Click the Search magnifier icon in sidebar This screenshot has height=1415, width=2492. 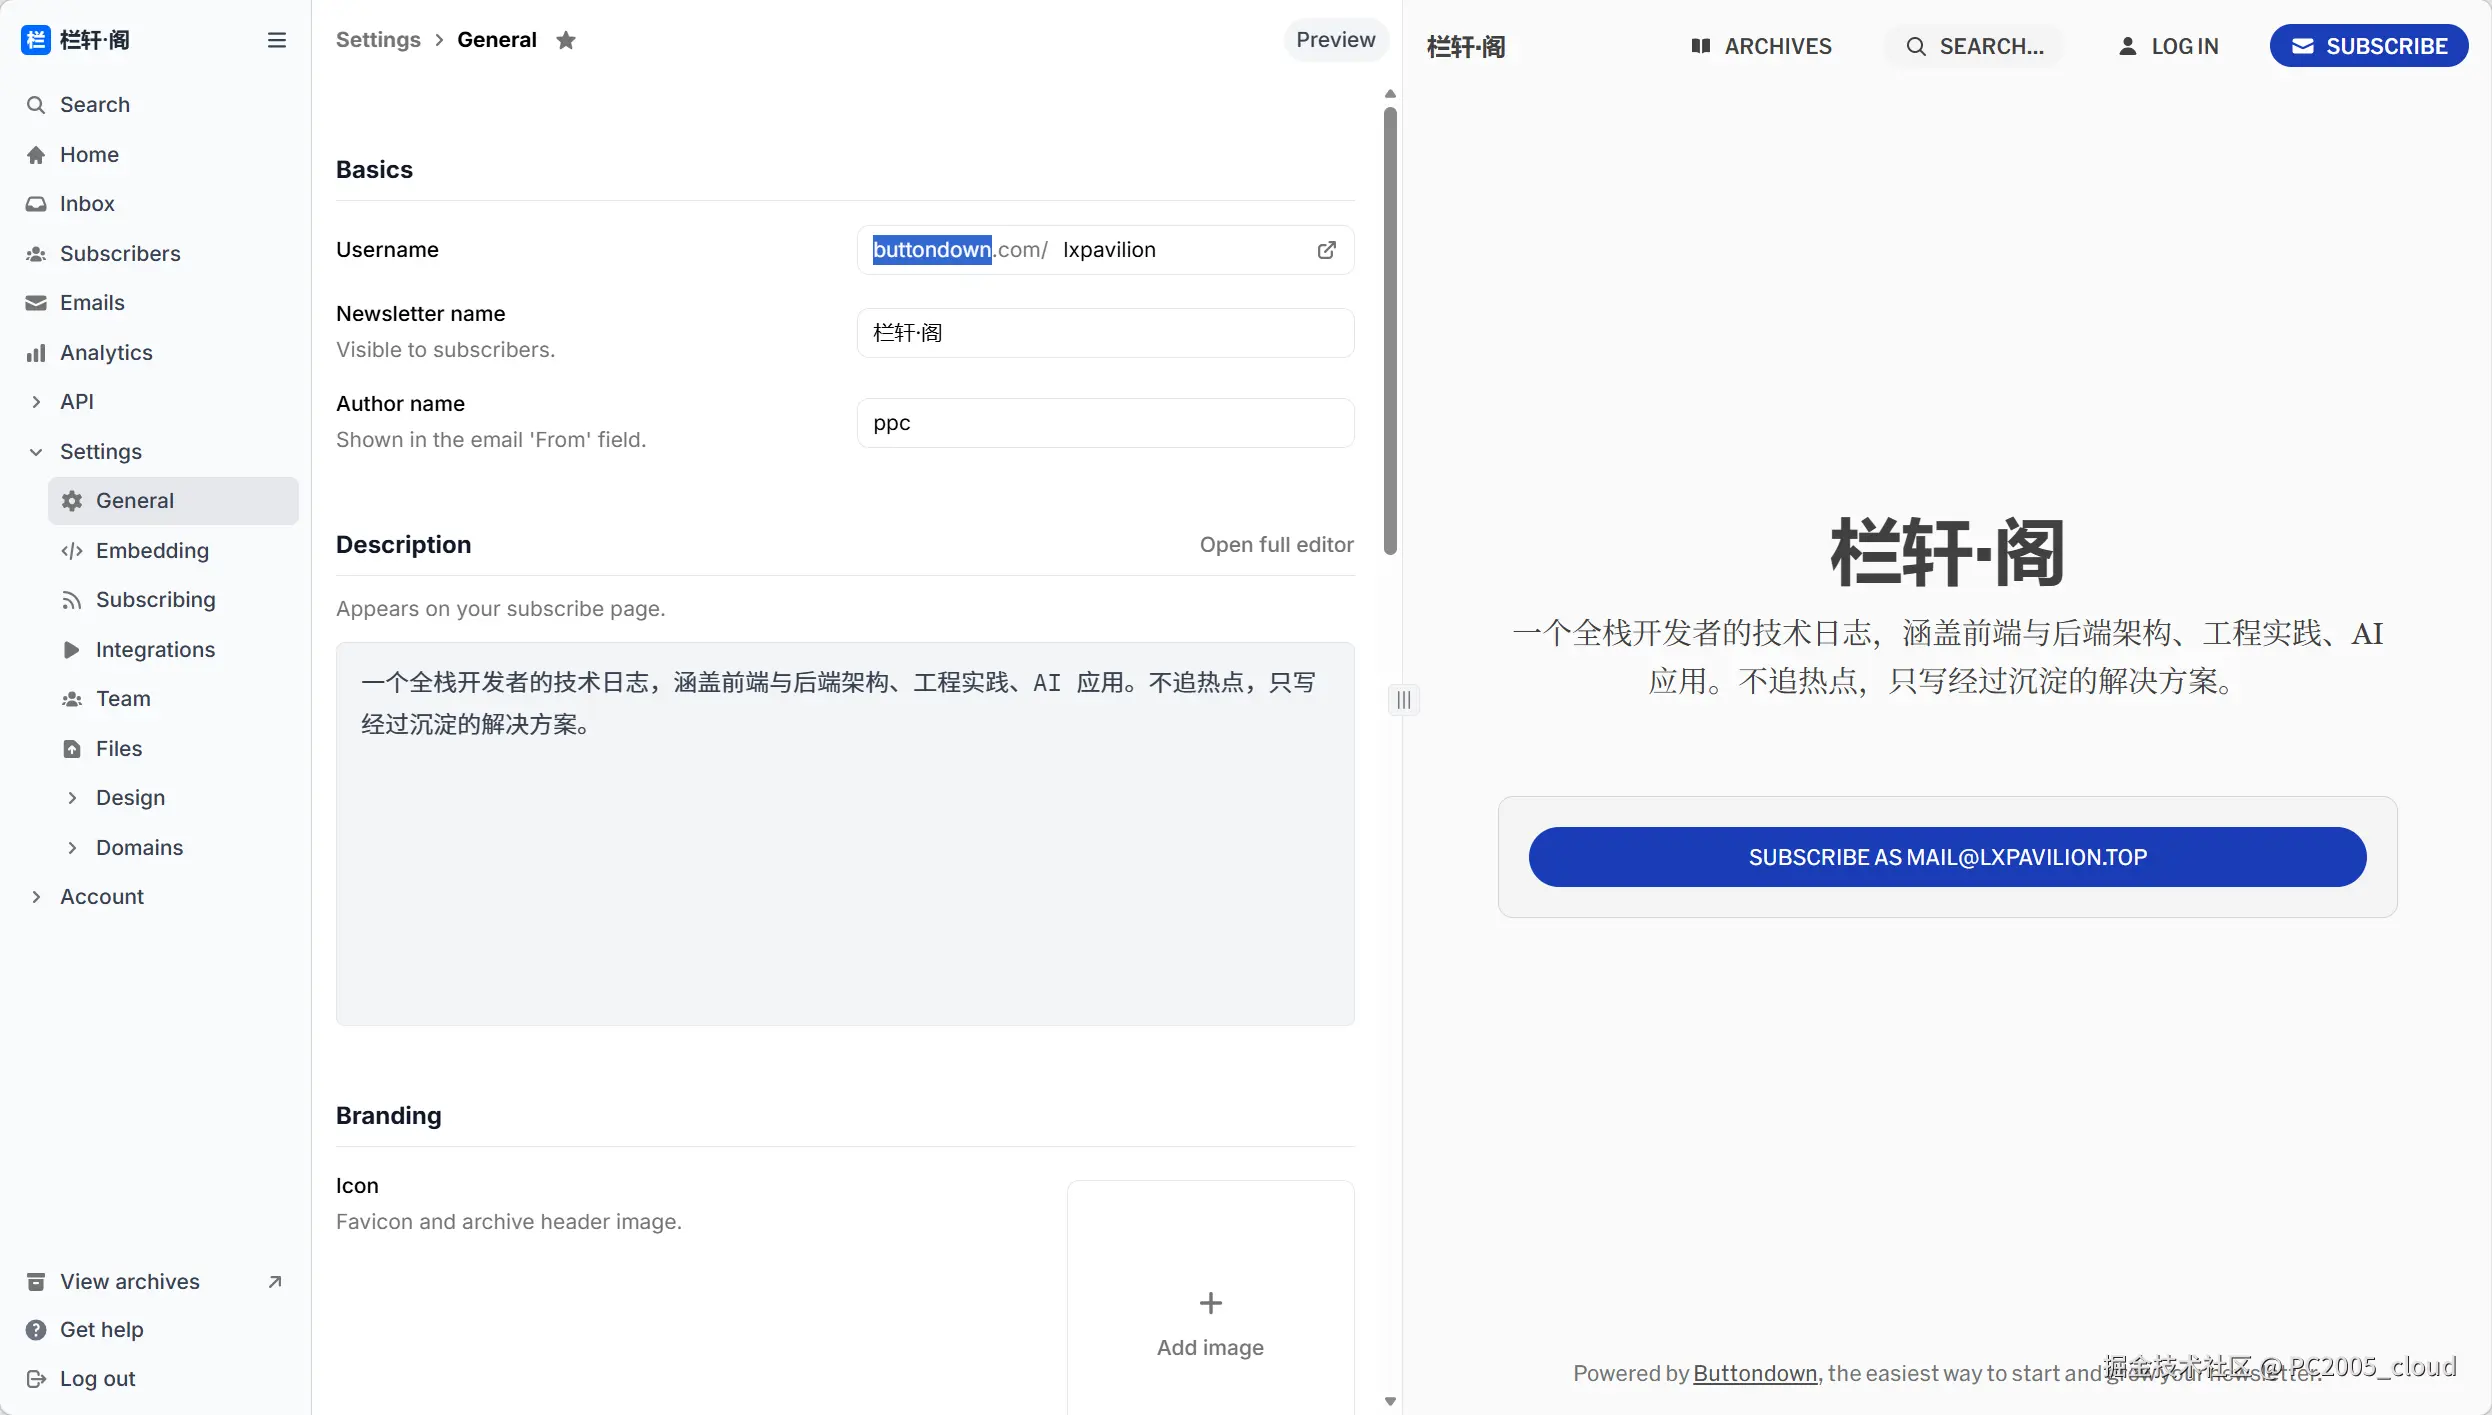coord(36,105)
